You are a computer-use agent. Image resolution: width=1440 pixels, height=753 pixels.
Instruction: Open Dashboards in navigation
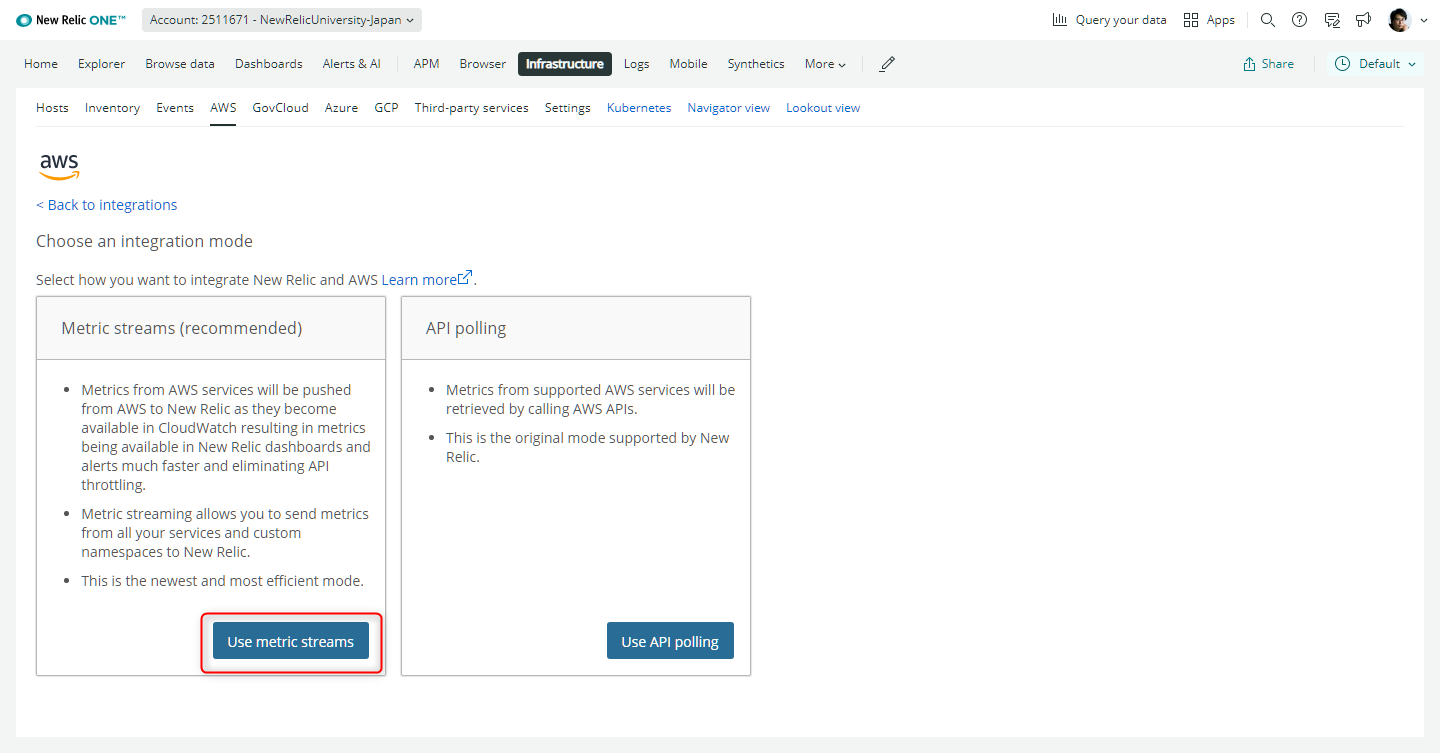coord(269,64)
